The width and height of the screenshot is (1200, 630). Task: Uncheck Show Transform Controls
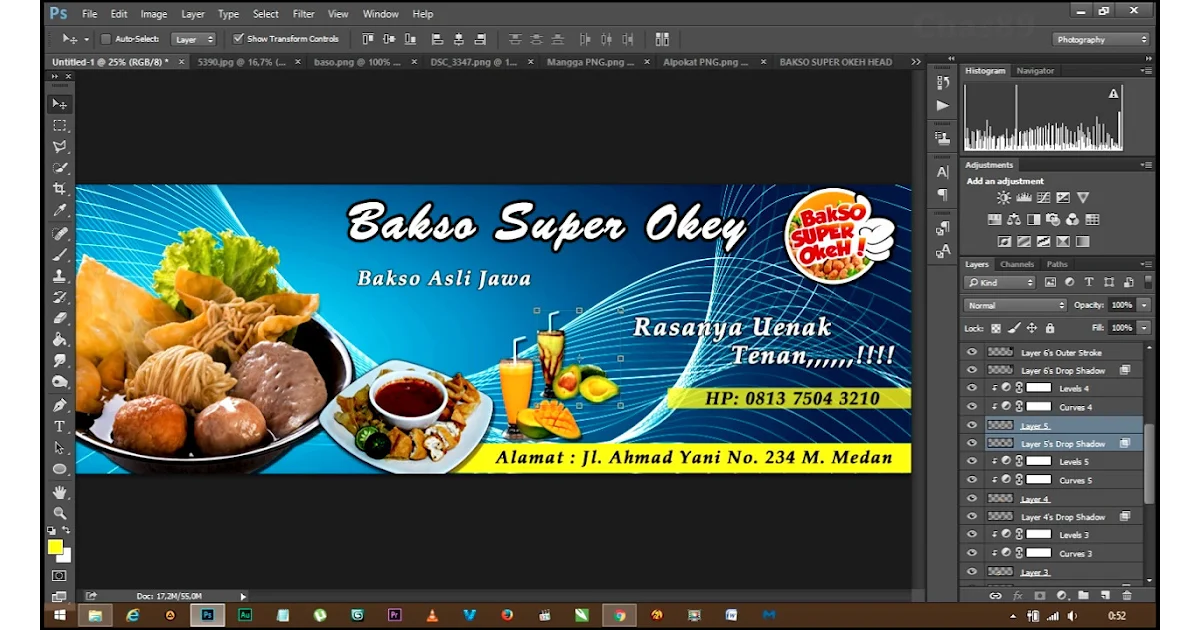(x=238, y=39)
